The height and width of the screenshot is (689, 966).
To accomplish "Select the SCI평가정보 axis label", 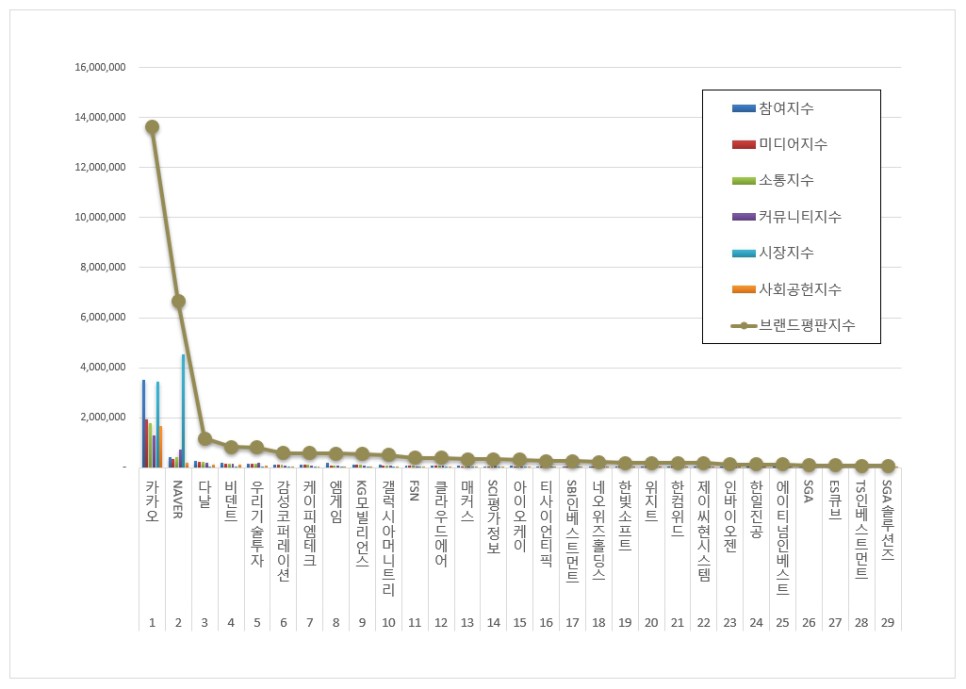I will 493,516.
